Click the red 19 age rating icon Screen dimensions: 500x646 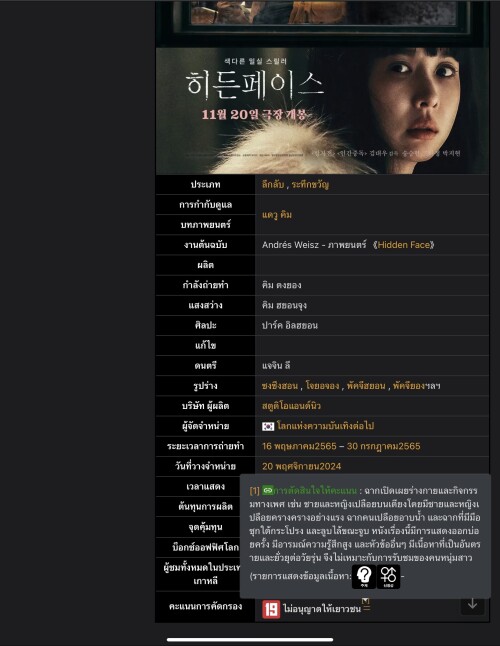(x=271, y=609)
